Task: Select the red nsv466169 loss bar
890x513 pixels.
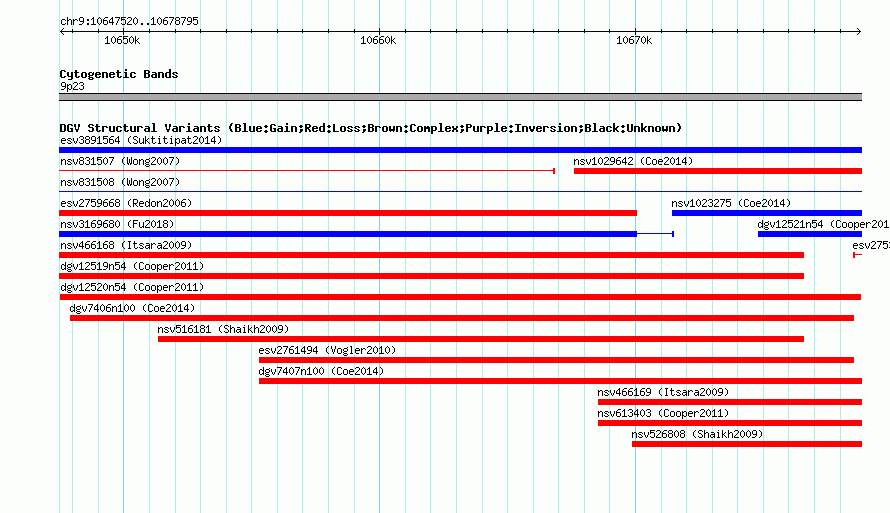Action: click(x=730, y=402)
